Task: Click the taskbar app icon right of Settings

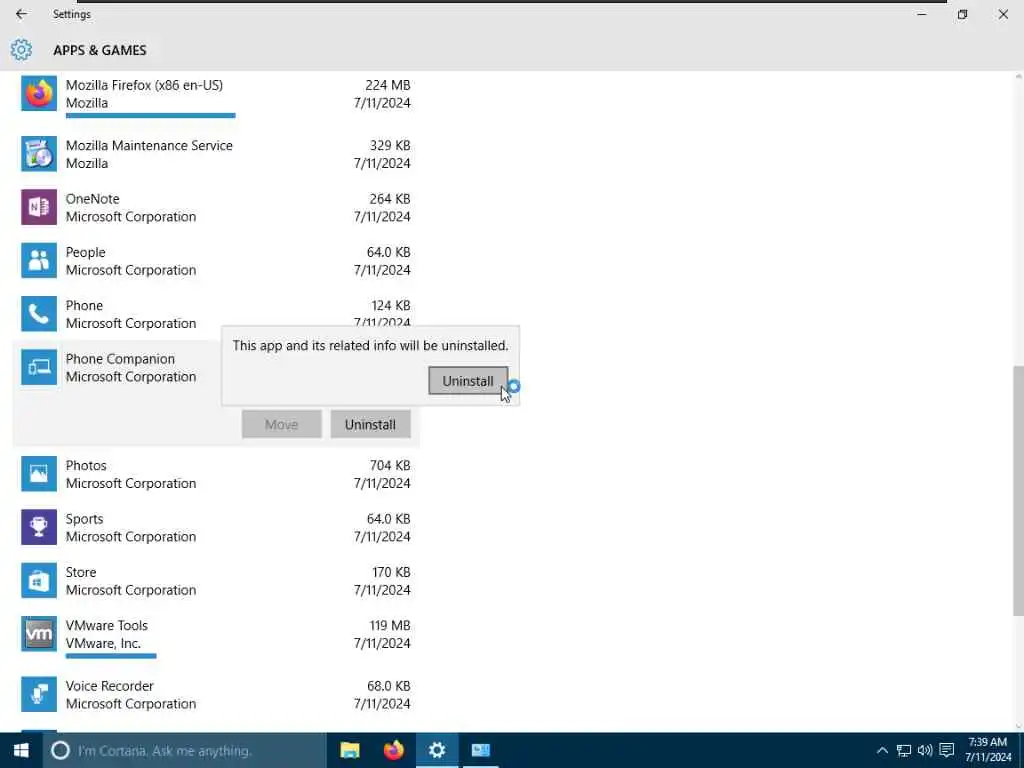Action: (481, 750)
